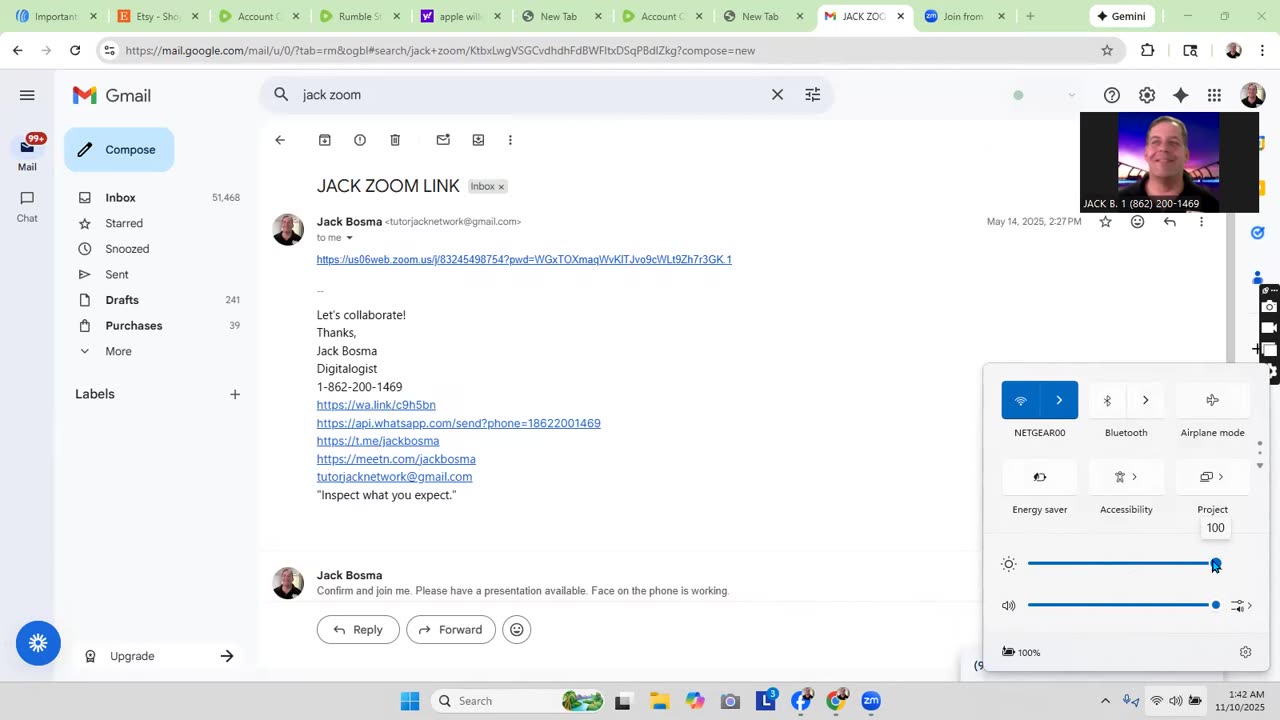Adjust the brightness slider
1280x720 pixels.
pos(1122,564)
